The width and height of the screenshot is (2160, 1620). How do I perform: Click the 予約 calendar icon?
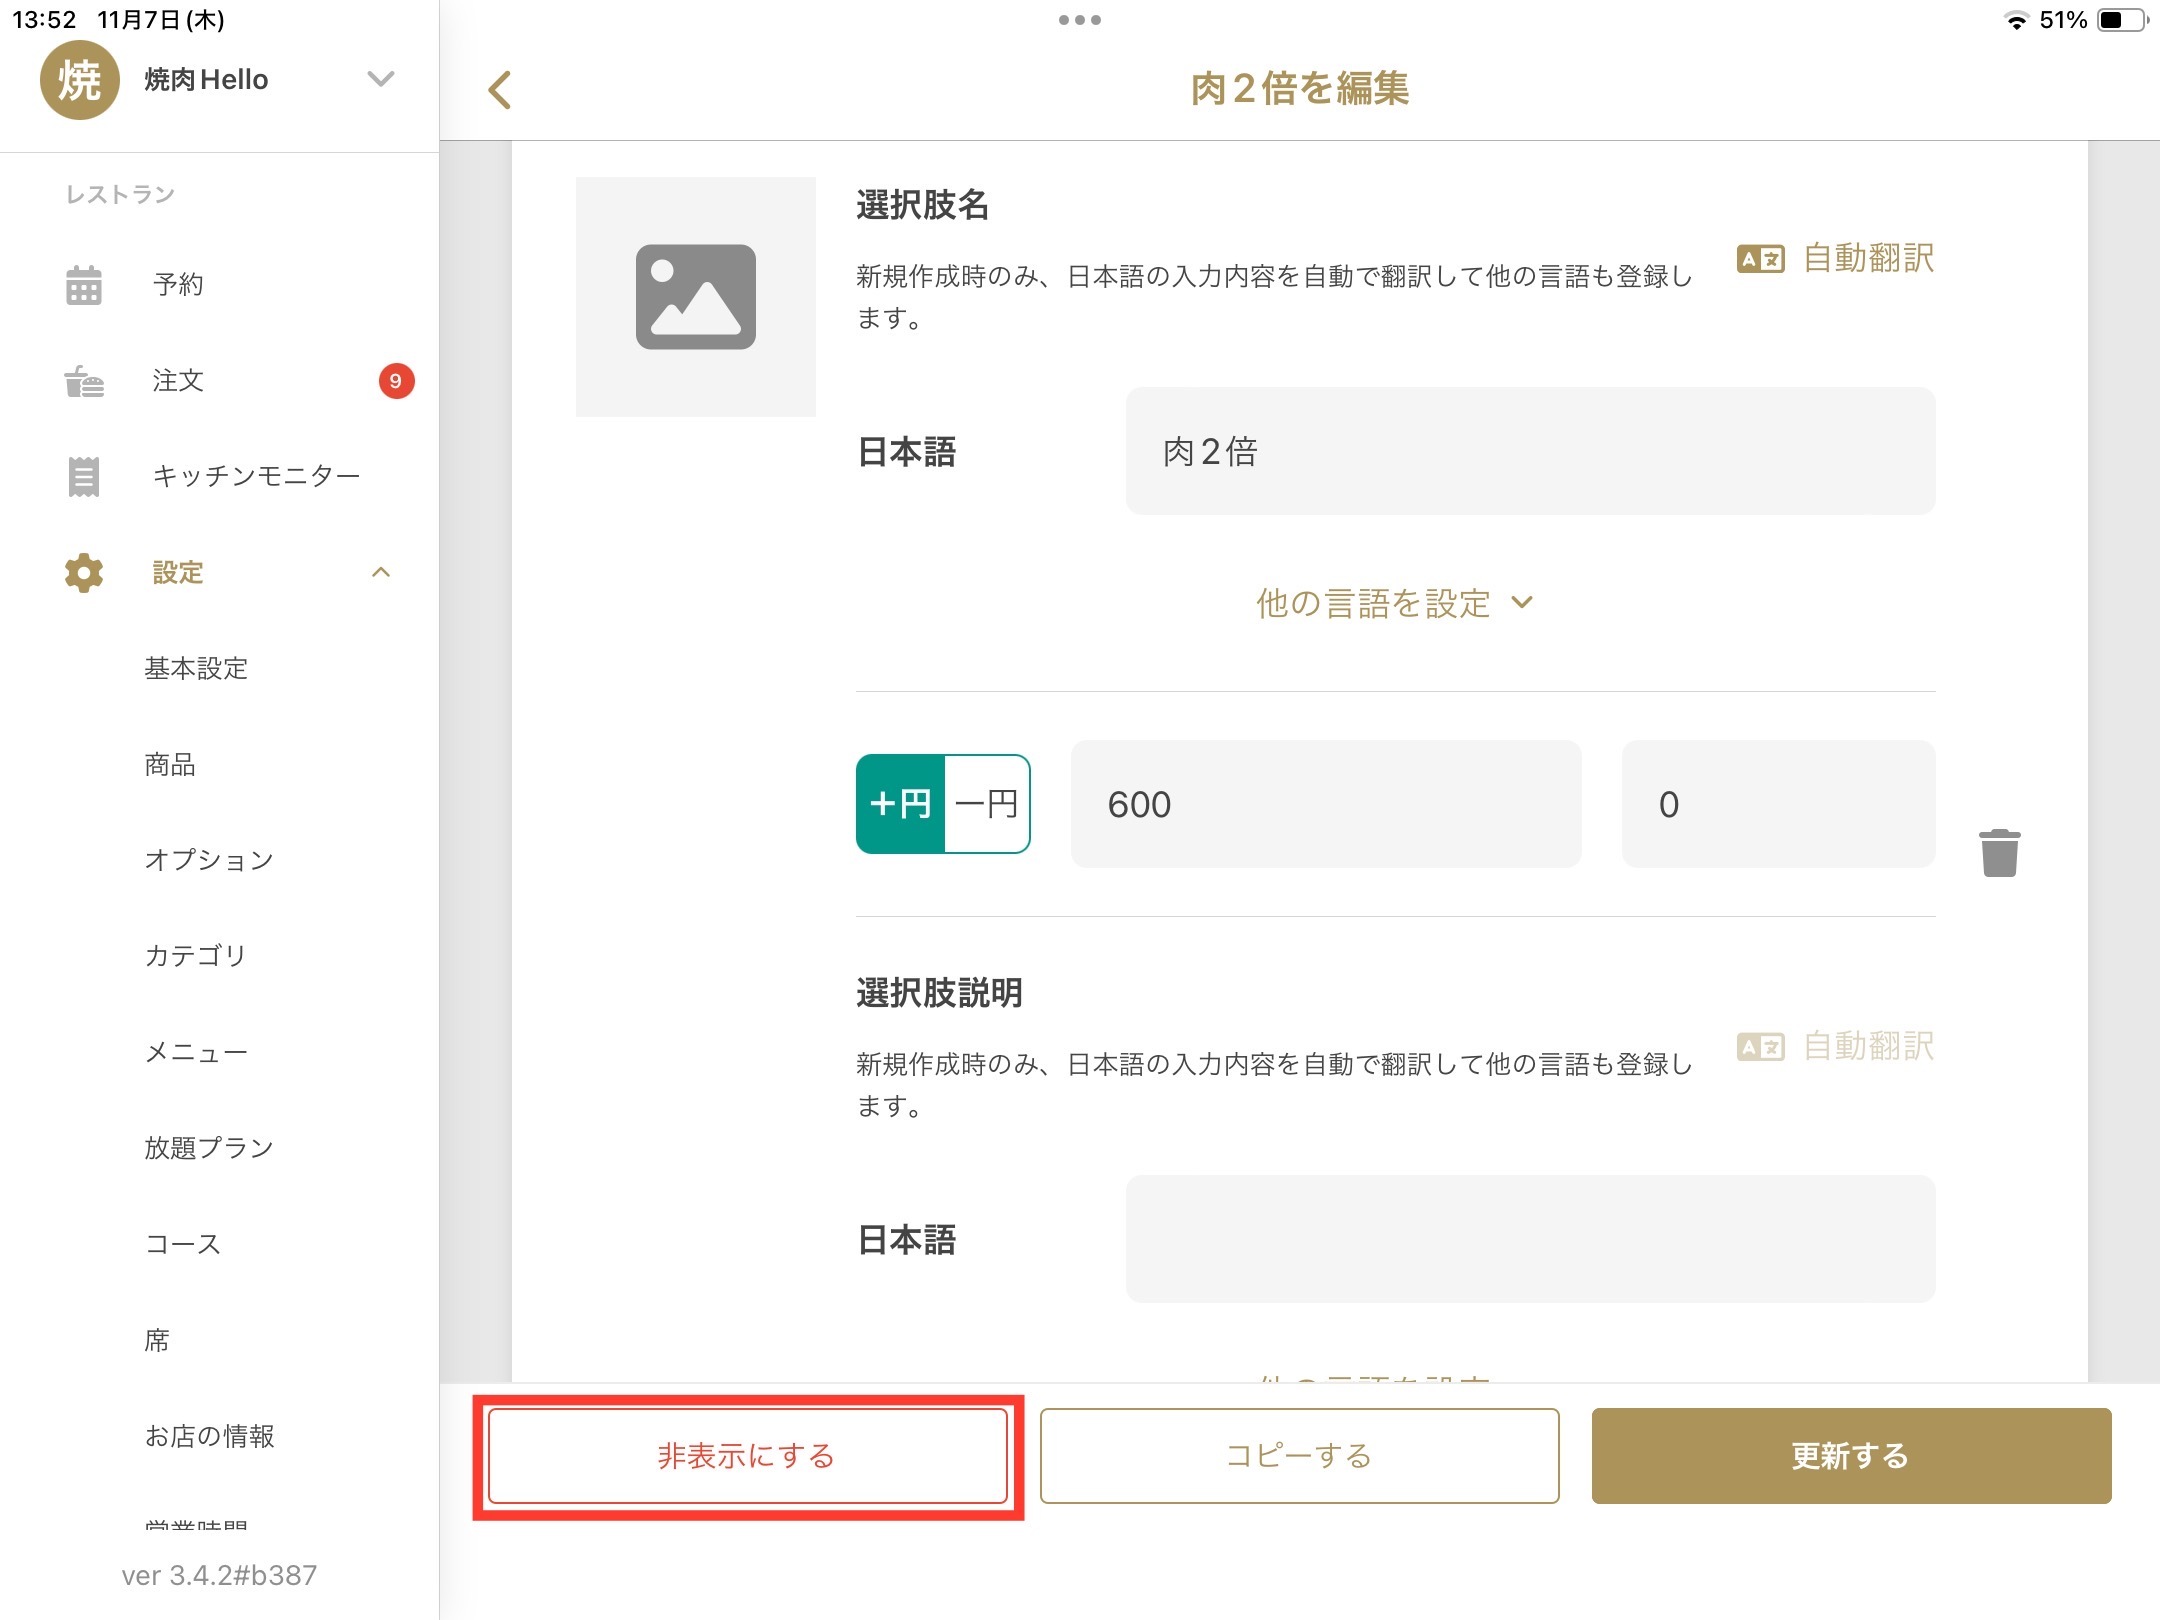click(84, 284)
